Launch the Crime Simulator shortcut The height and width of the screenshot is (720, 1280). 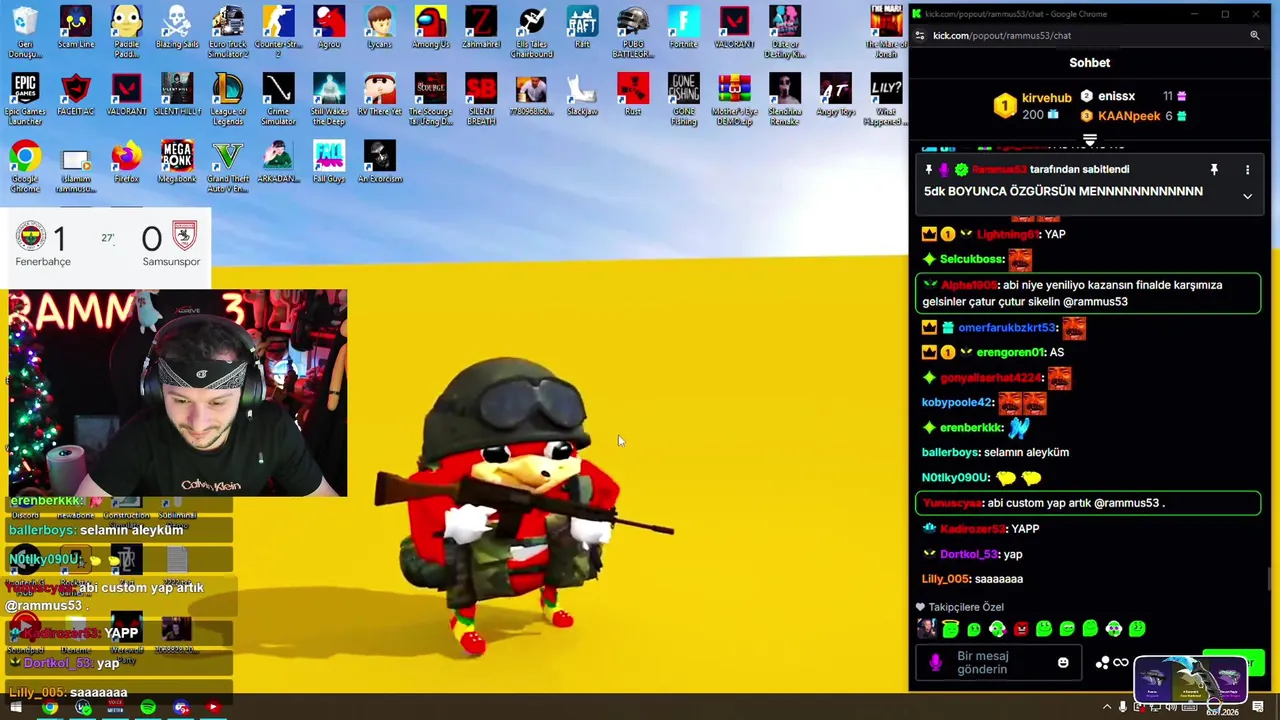point(278,99)
